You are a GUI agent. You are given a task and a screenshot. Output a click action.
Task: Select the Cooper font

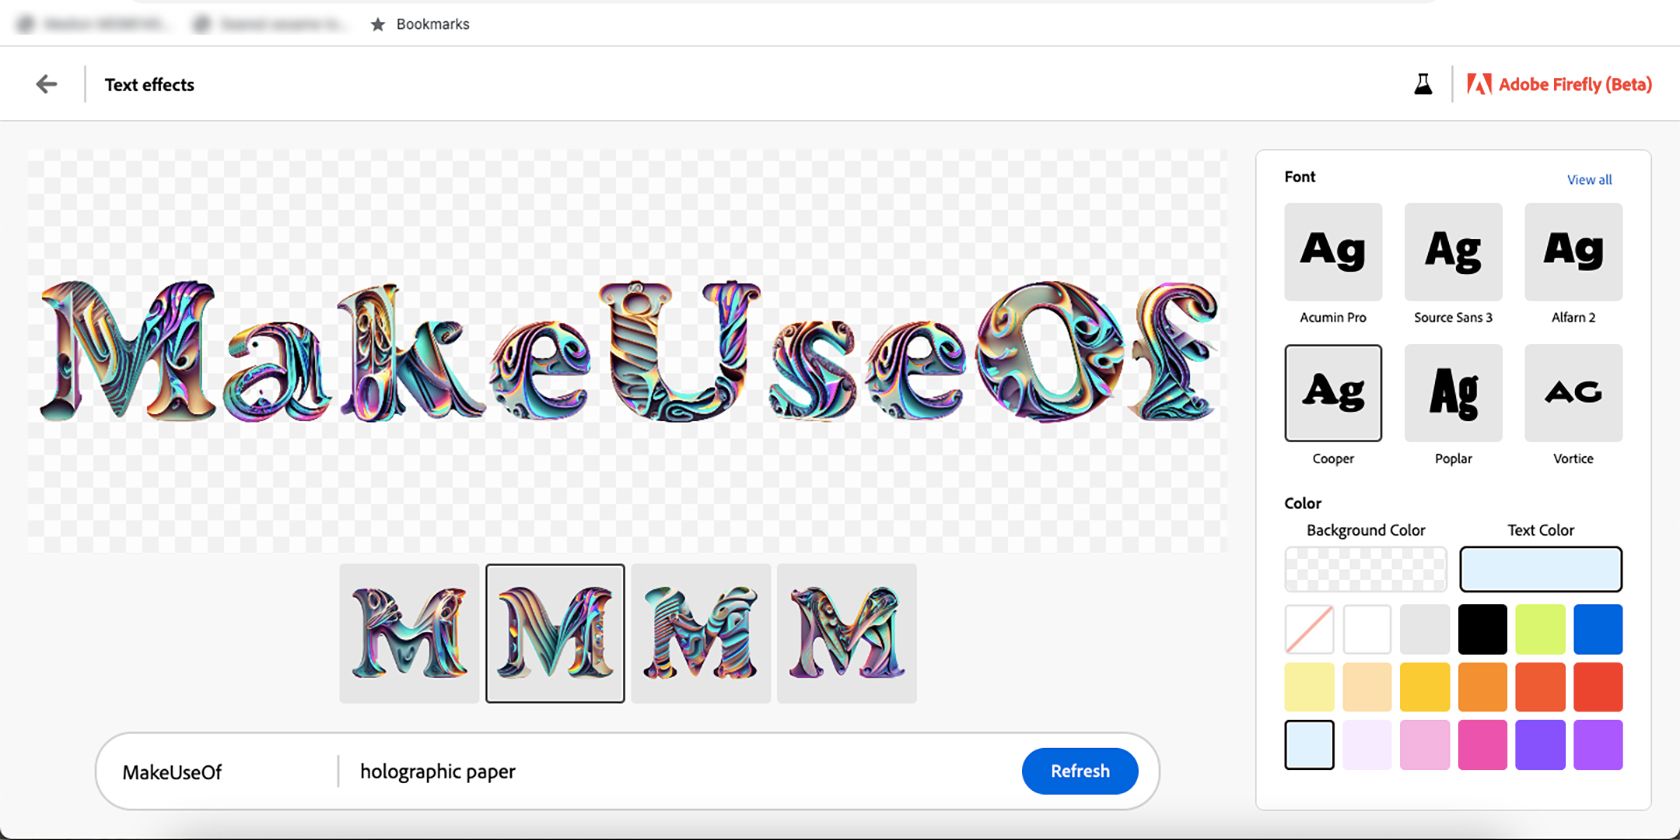(1333, 393)
